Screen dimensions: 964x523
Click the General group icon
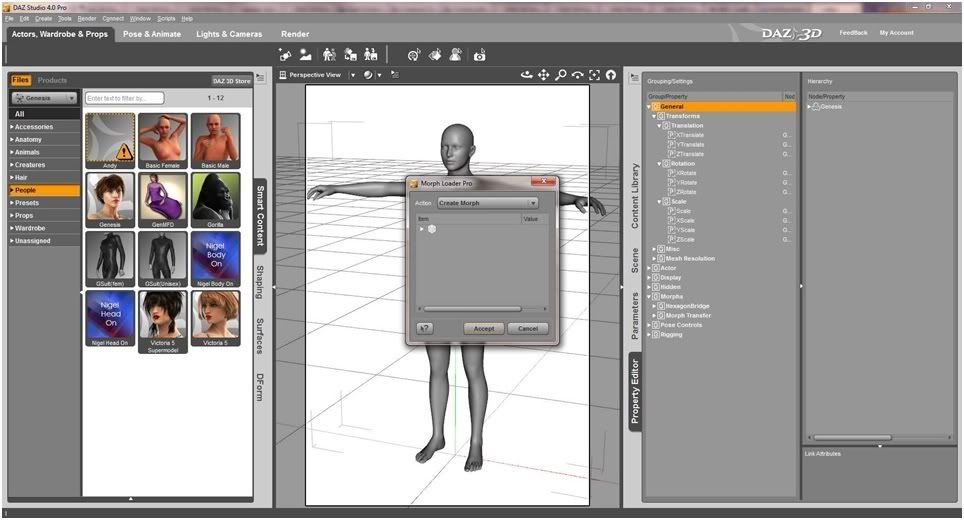coord(655,107)
